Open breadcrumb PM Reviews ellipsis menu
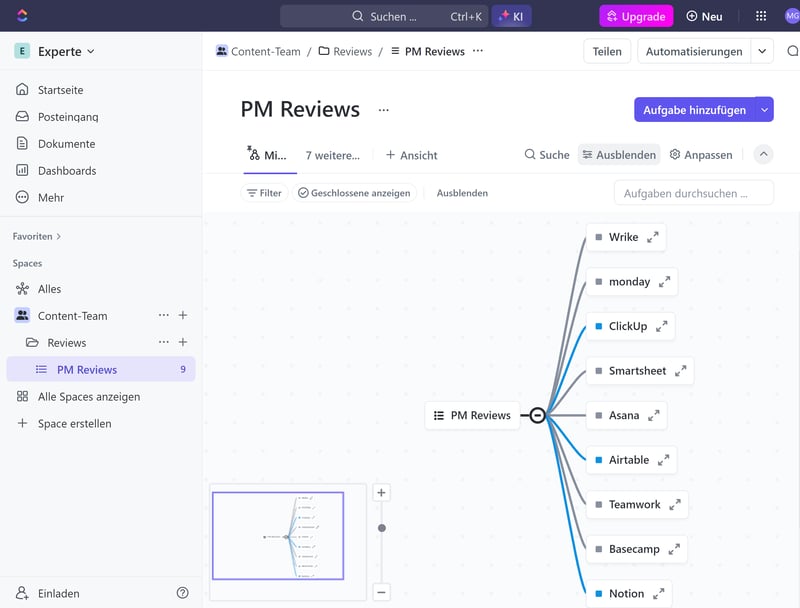800x608 pixels. (478, 50)
